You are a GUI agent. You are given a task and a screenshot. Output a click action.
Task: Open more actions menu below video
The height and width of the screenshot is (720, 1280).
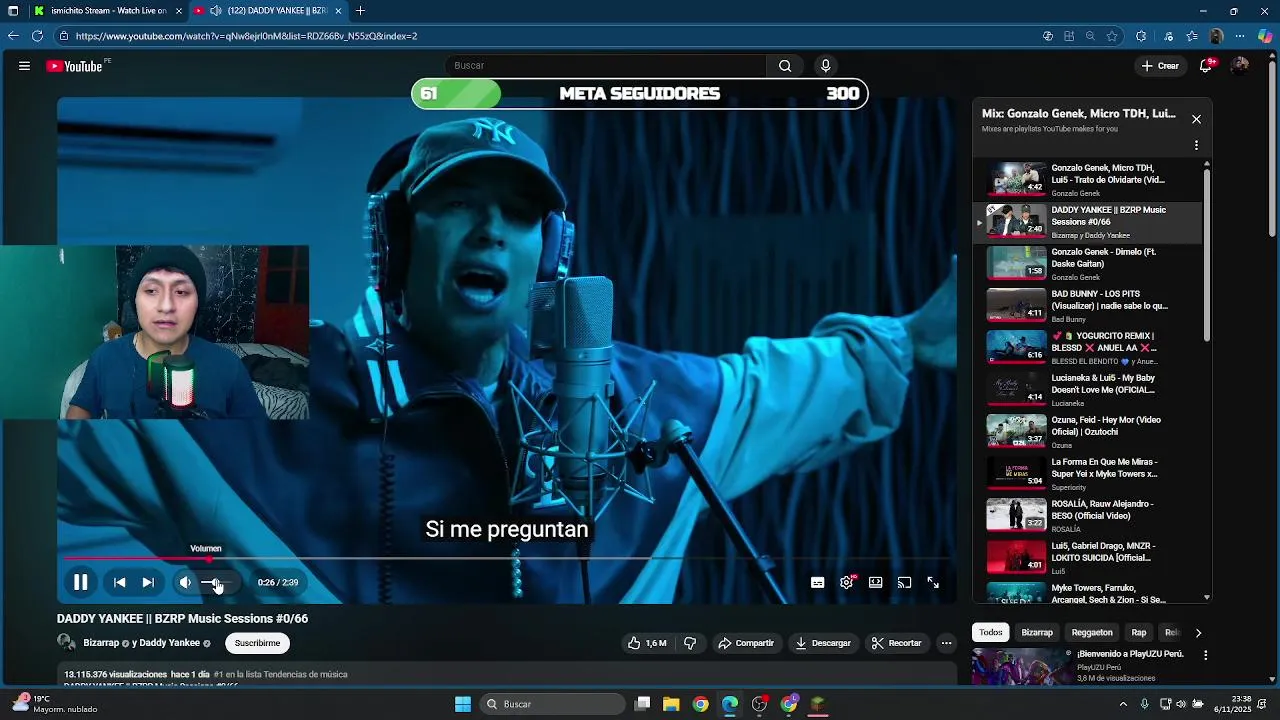pos(946,643)
